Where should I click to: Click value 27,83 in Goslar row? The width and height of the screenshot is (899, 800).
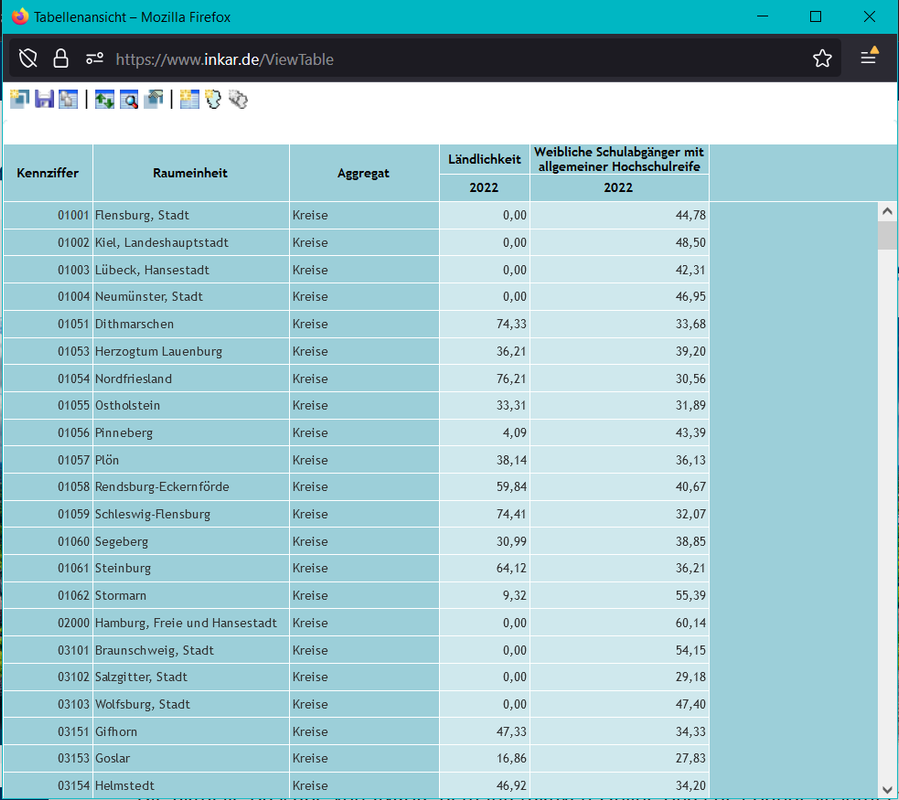tap(619, 758)
